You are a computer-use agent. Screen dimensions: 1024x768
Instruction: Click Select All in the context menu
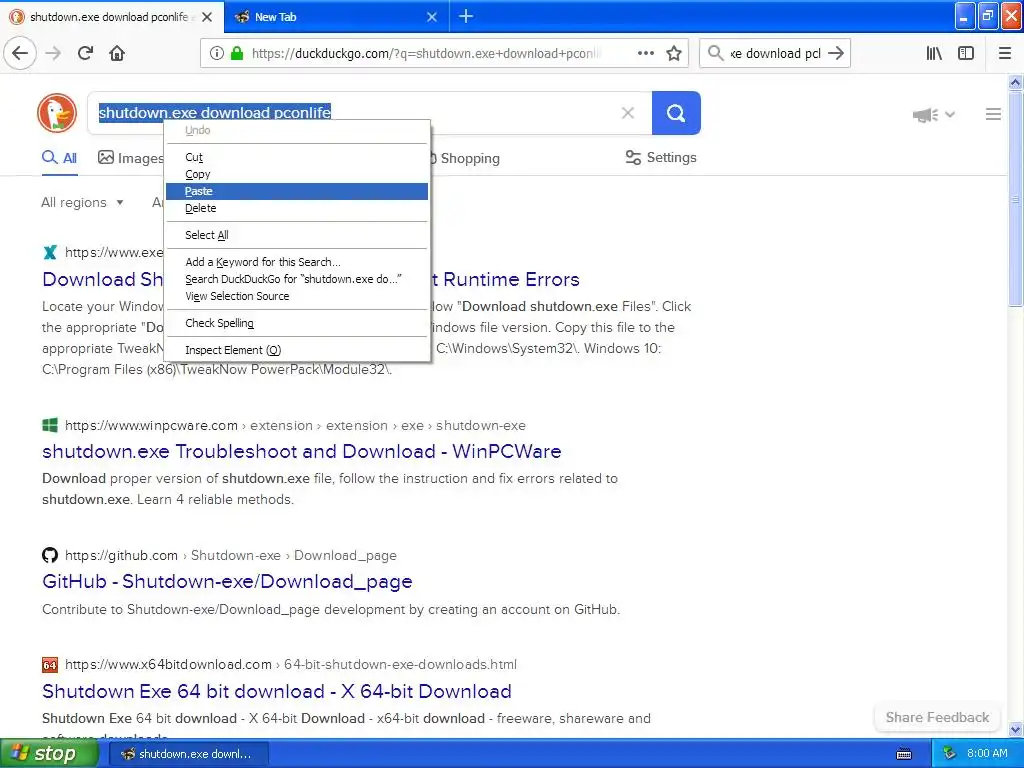297,234
